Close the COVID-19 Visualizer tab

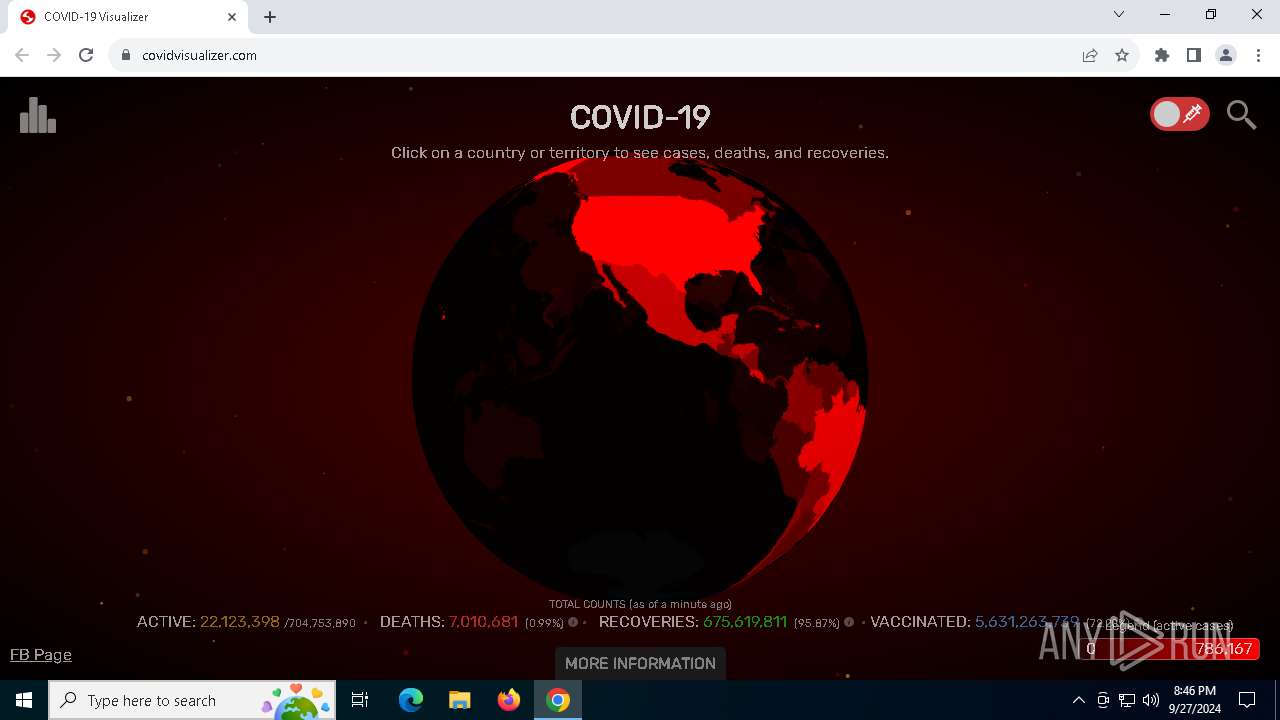coord(232,17)
